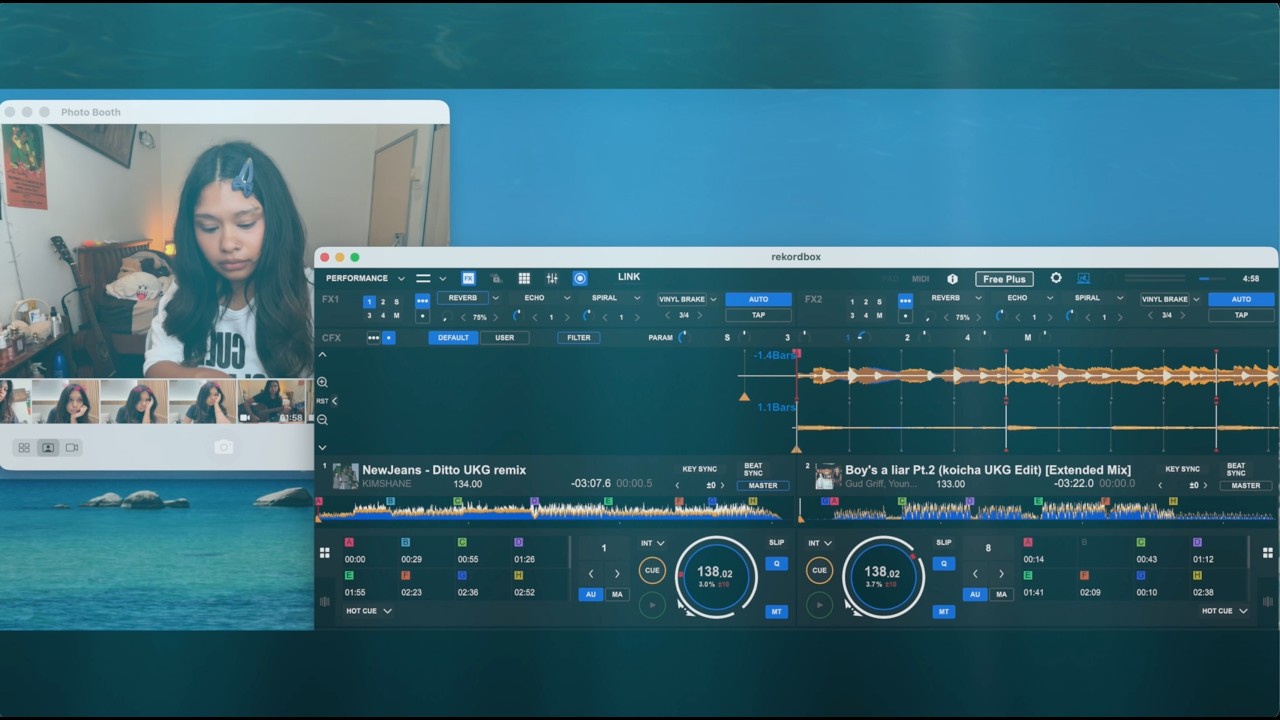Screen dimensions: 1280x720
Task: Open deck 1 INT source dropdown
Action: pos(653,543)
